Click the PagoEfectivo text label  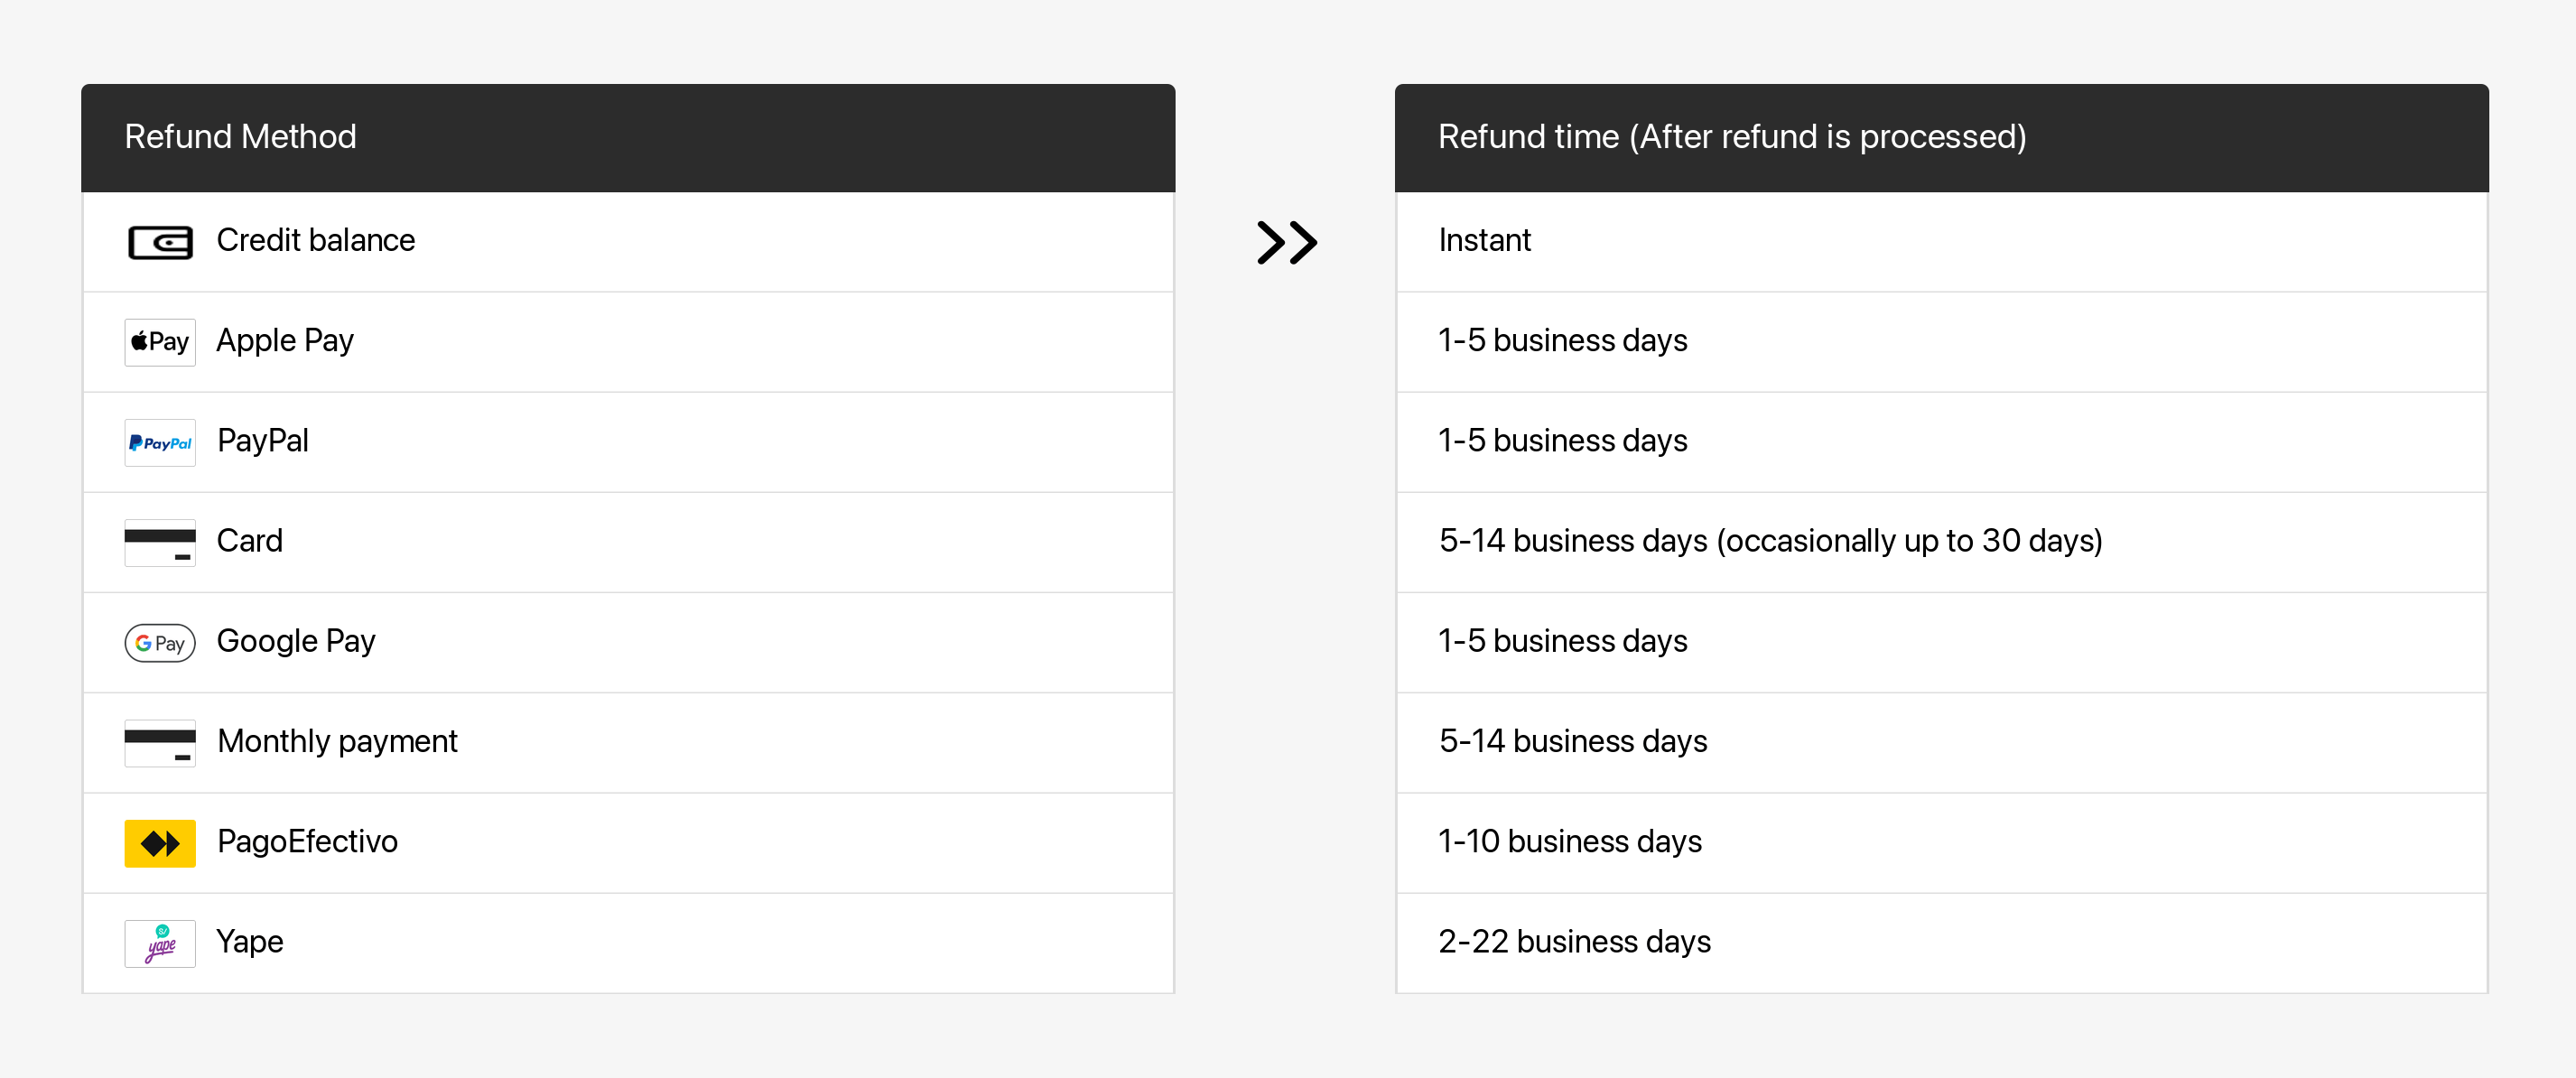click(x=307, y=841)
